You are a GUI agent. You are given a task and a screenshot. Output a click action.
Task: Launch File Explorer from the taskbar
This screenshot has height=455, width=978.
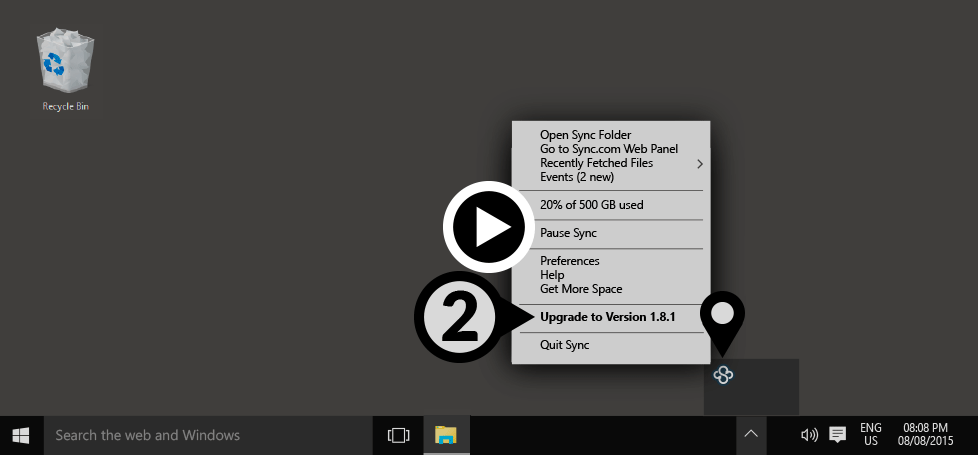(446, 435)
